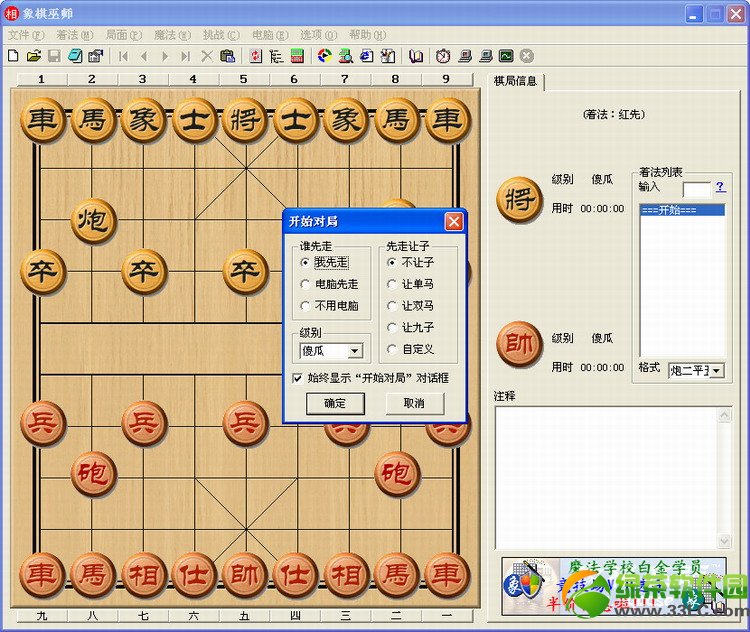
Task: Select the 自定义 radio button
Action: pos(392,349)
